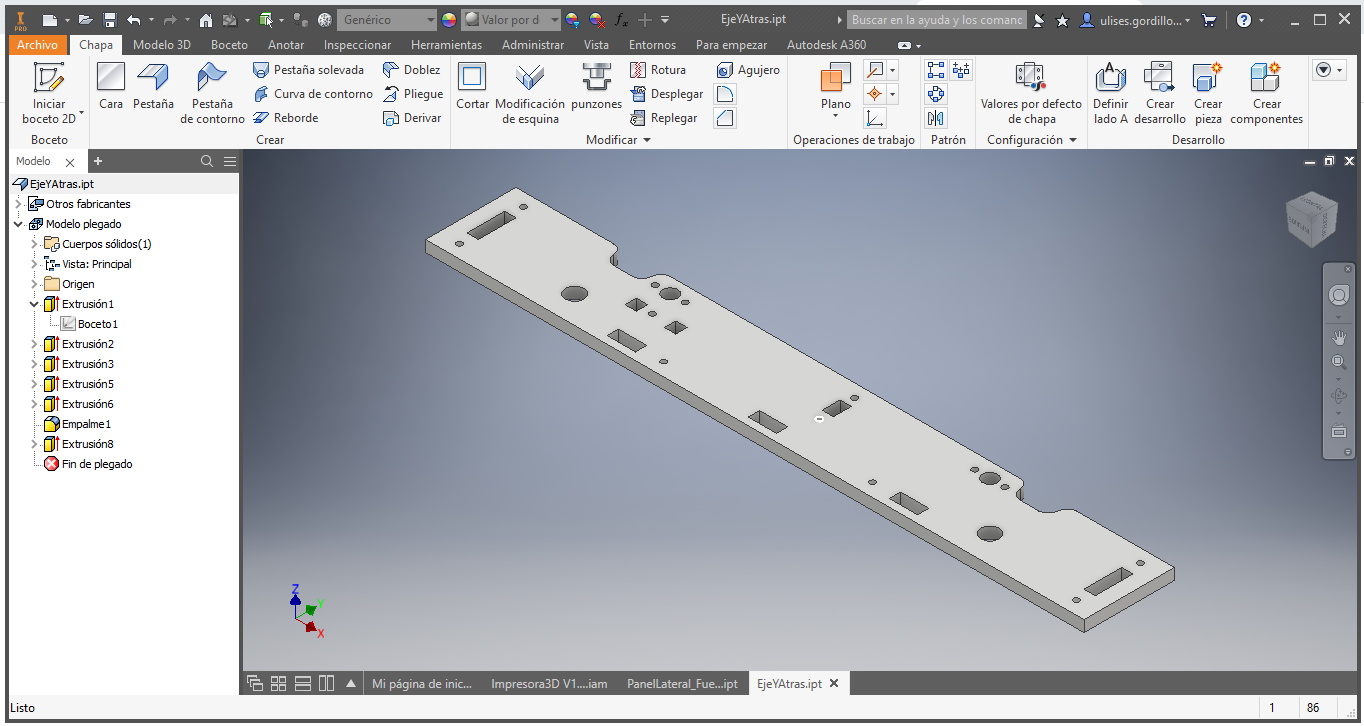Click the full navigation wheel icon
The height and width of the screenshot is (726, 1364).
pyautogui.click(x=1339, y=296)
